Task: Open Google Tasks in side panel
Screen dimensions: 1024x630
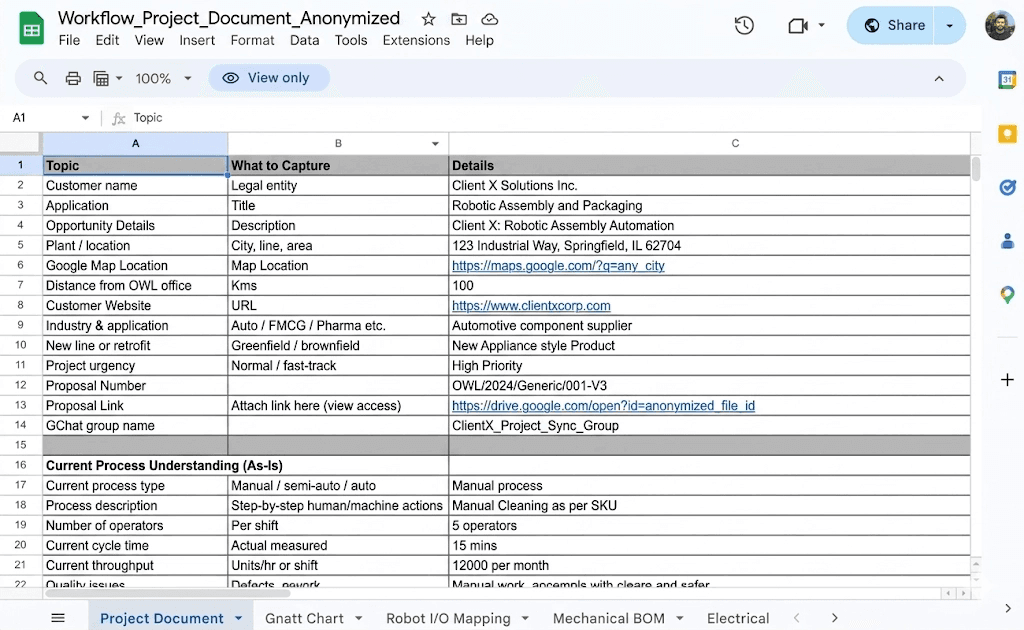Action: (x=1007, y=187)
